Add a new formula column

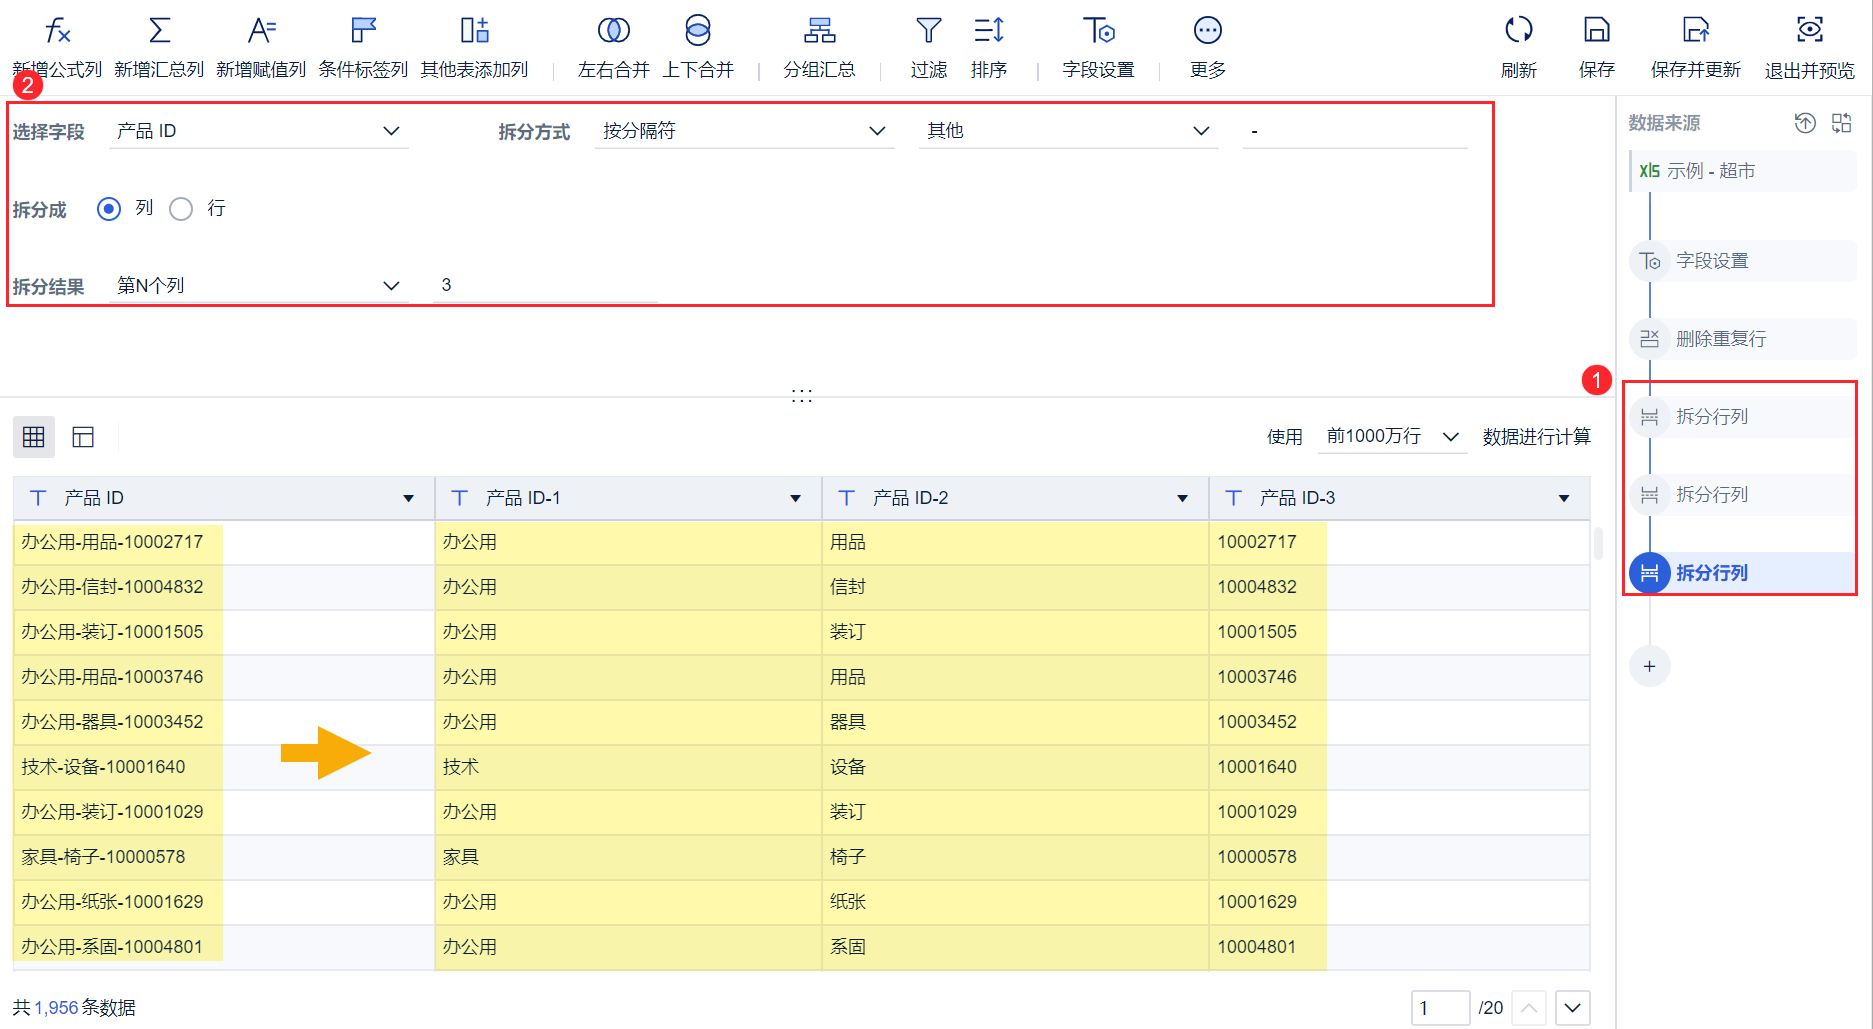(57, 46)
